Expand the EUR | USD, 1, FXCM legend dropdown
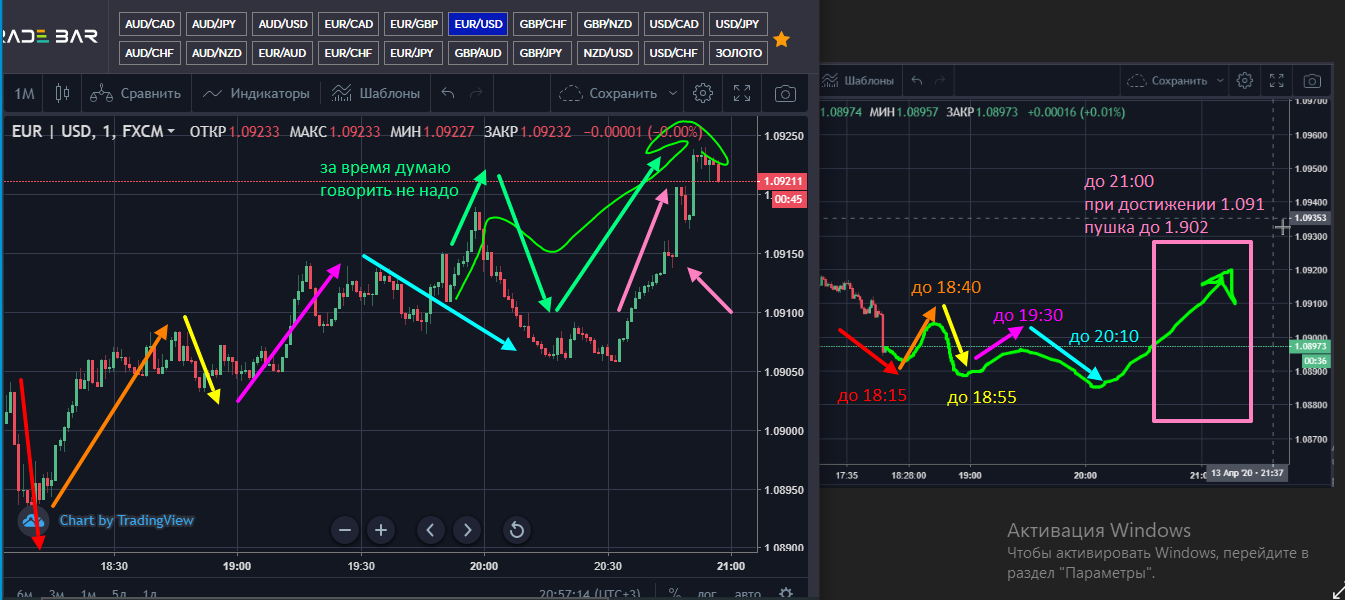1345x600 pixels. tap(172, 131)
